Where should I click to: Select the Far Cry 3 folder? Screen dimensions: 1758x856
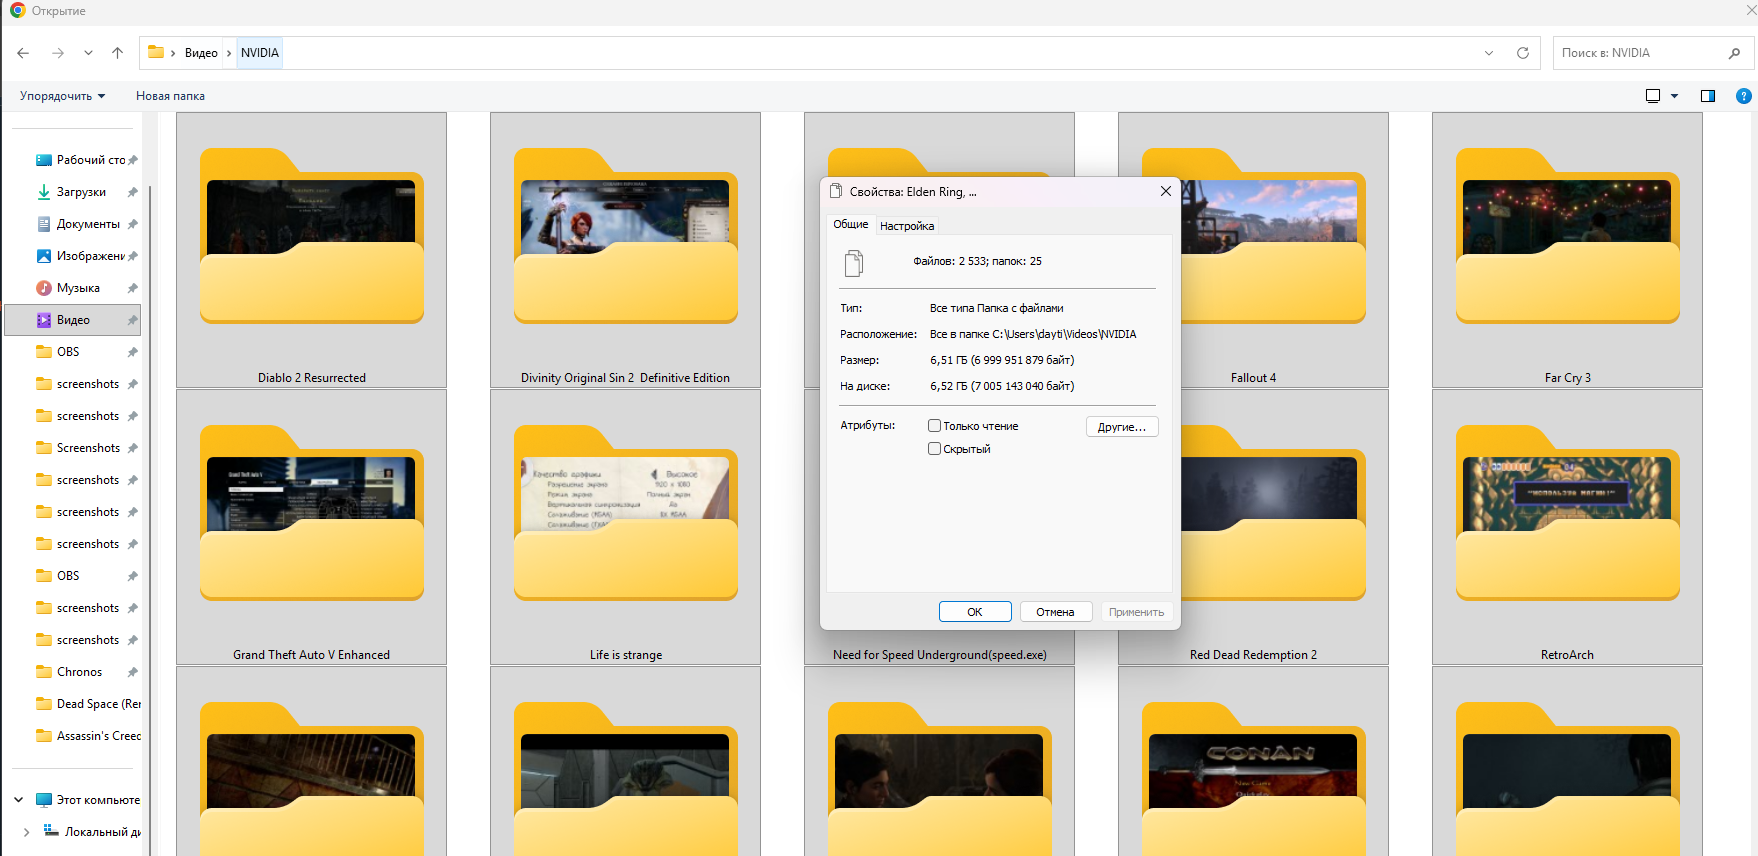1567,250
